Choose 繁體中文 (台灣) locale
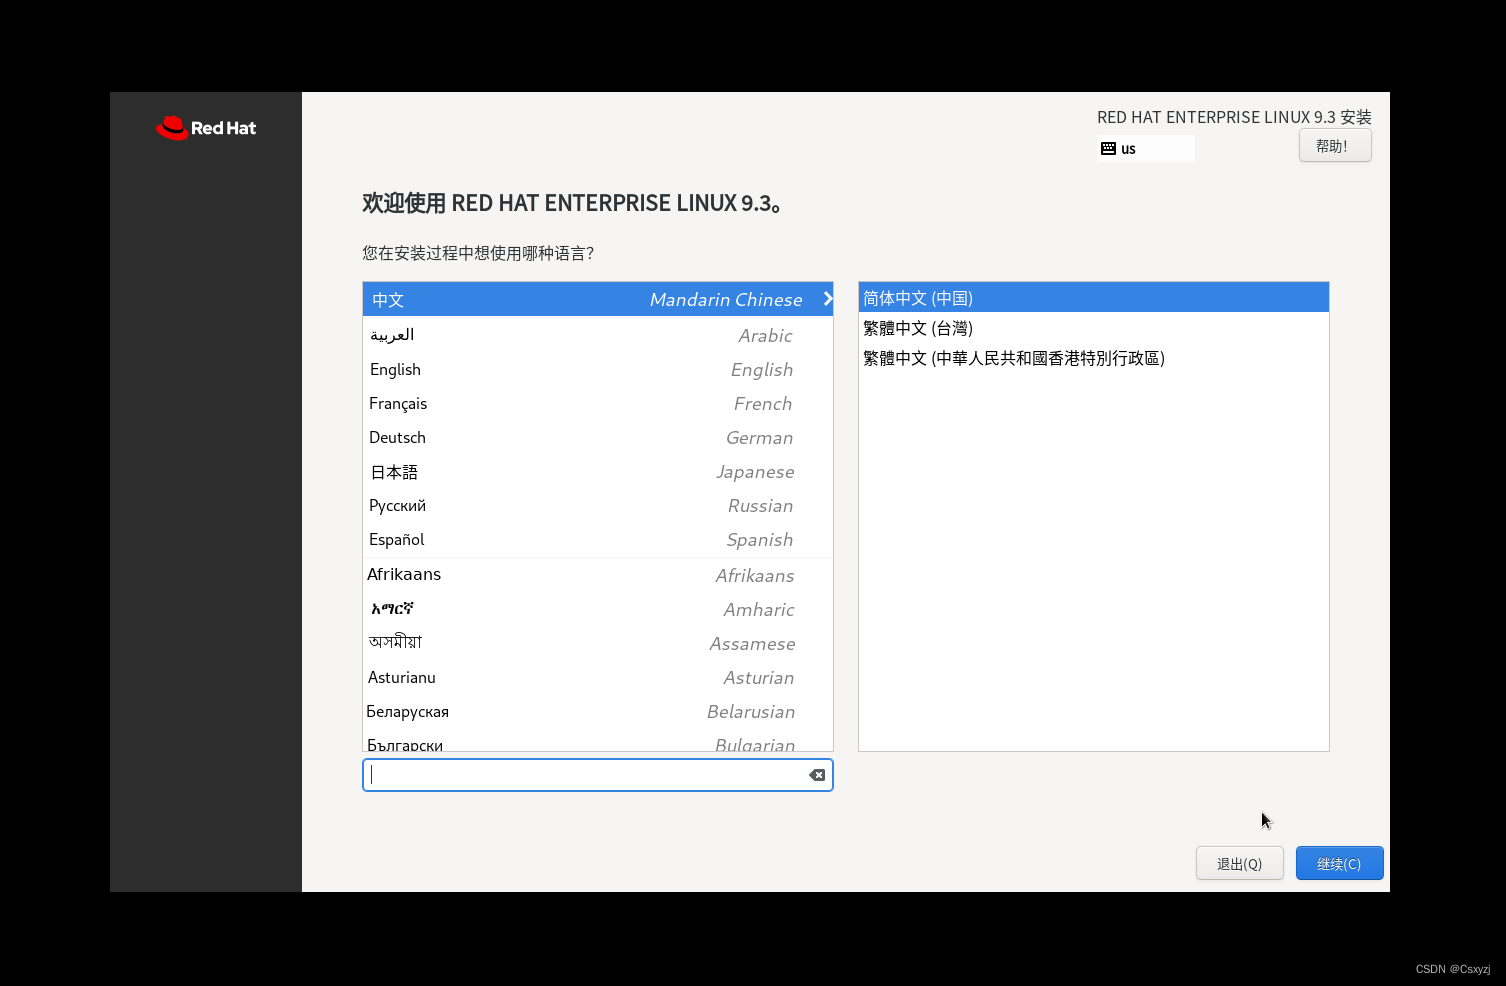Viewport: 1506px width, 986px height. click(x=1094, y=328)
